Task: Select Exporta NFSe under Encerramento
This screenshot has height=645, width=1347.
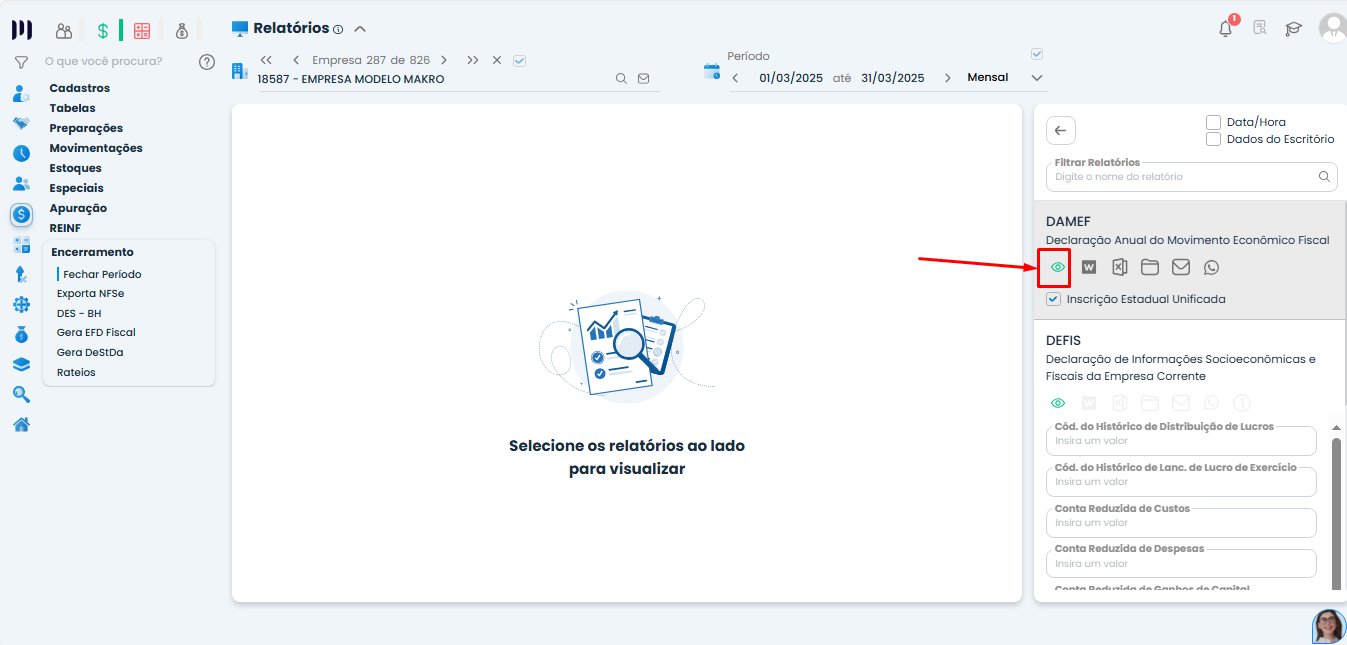Action: [x=90, y=293]
